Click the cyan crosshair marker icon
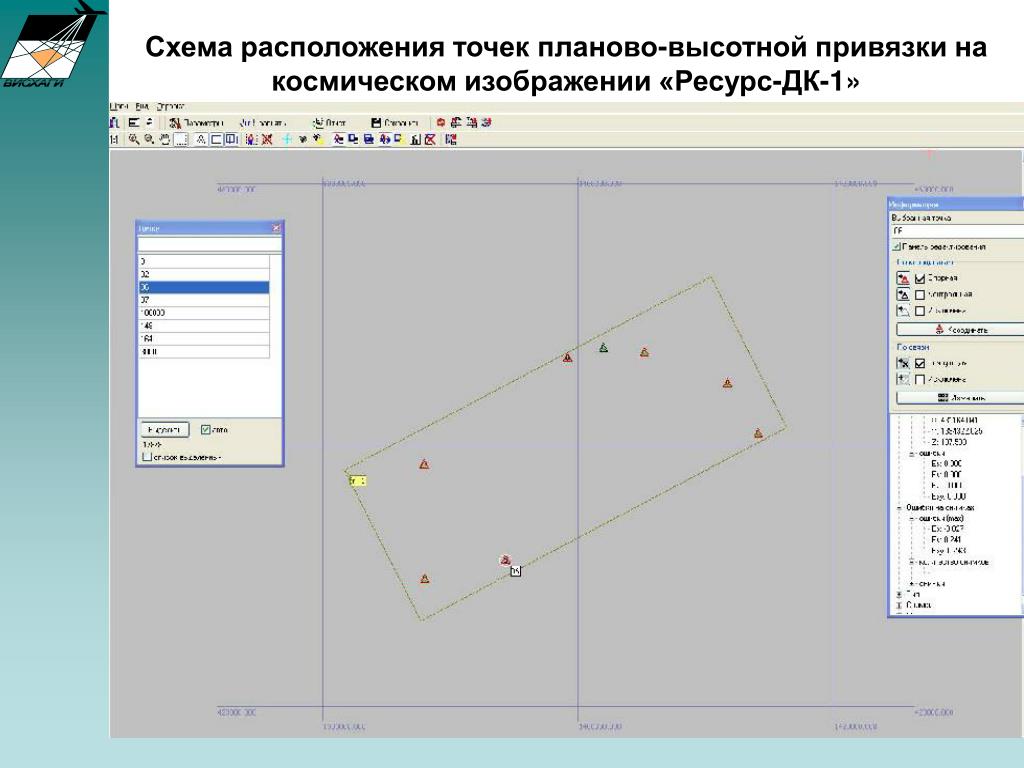The image size is (1024, 768). (x=287, y=139)
